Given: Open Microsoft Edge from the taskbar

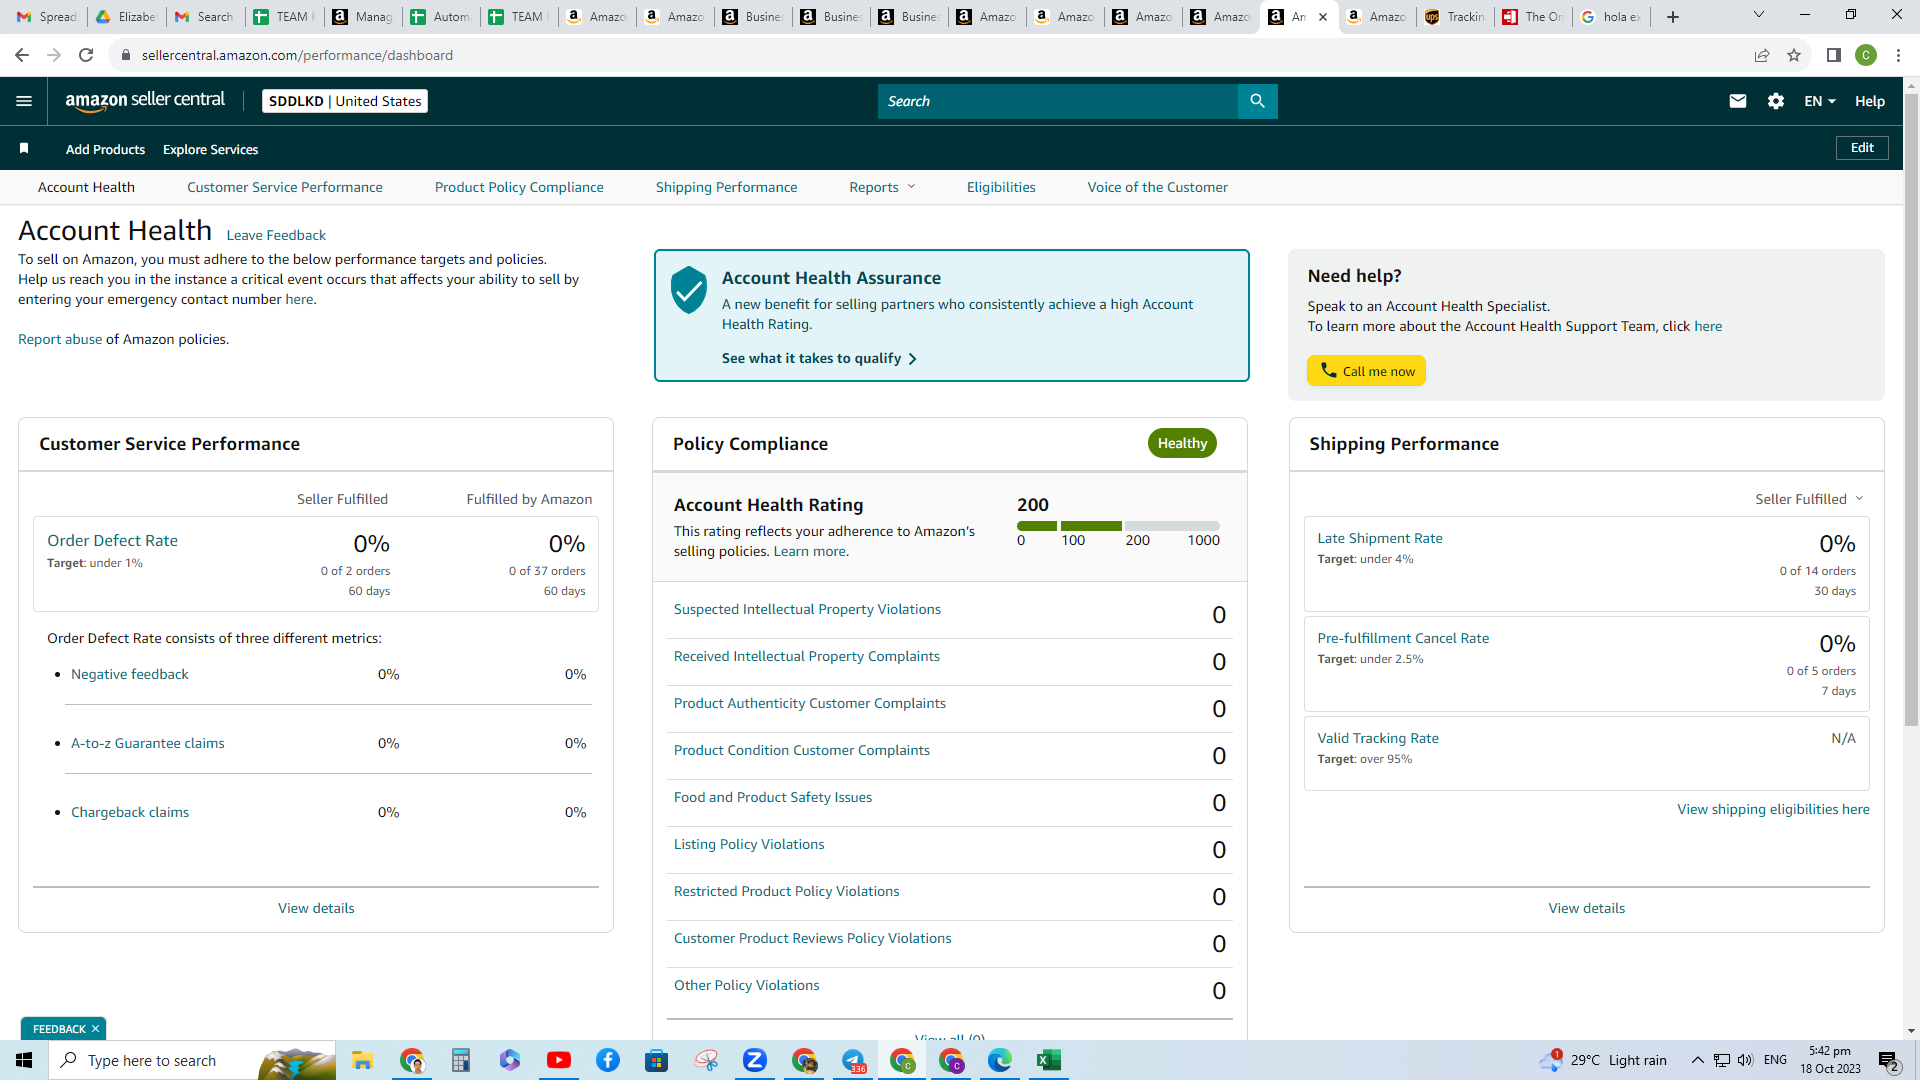Looking at the screenshot, I should (1000, 1060).
